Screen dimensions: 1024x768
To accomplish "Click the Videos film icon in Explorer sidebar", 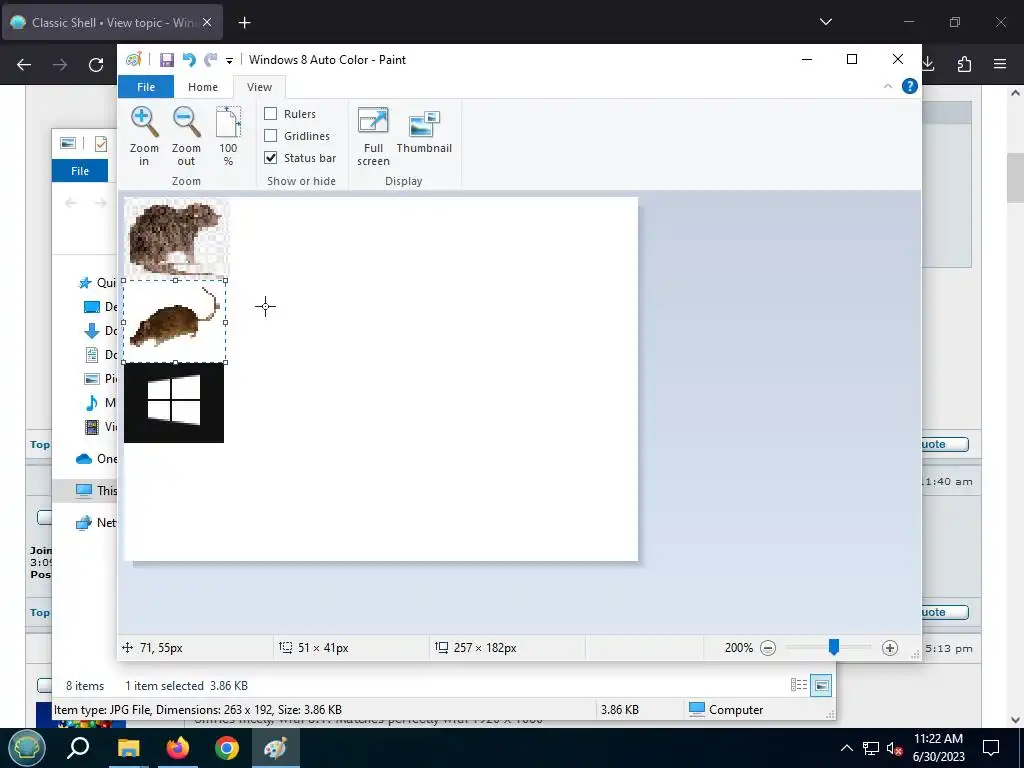I will [92, 427].
